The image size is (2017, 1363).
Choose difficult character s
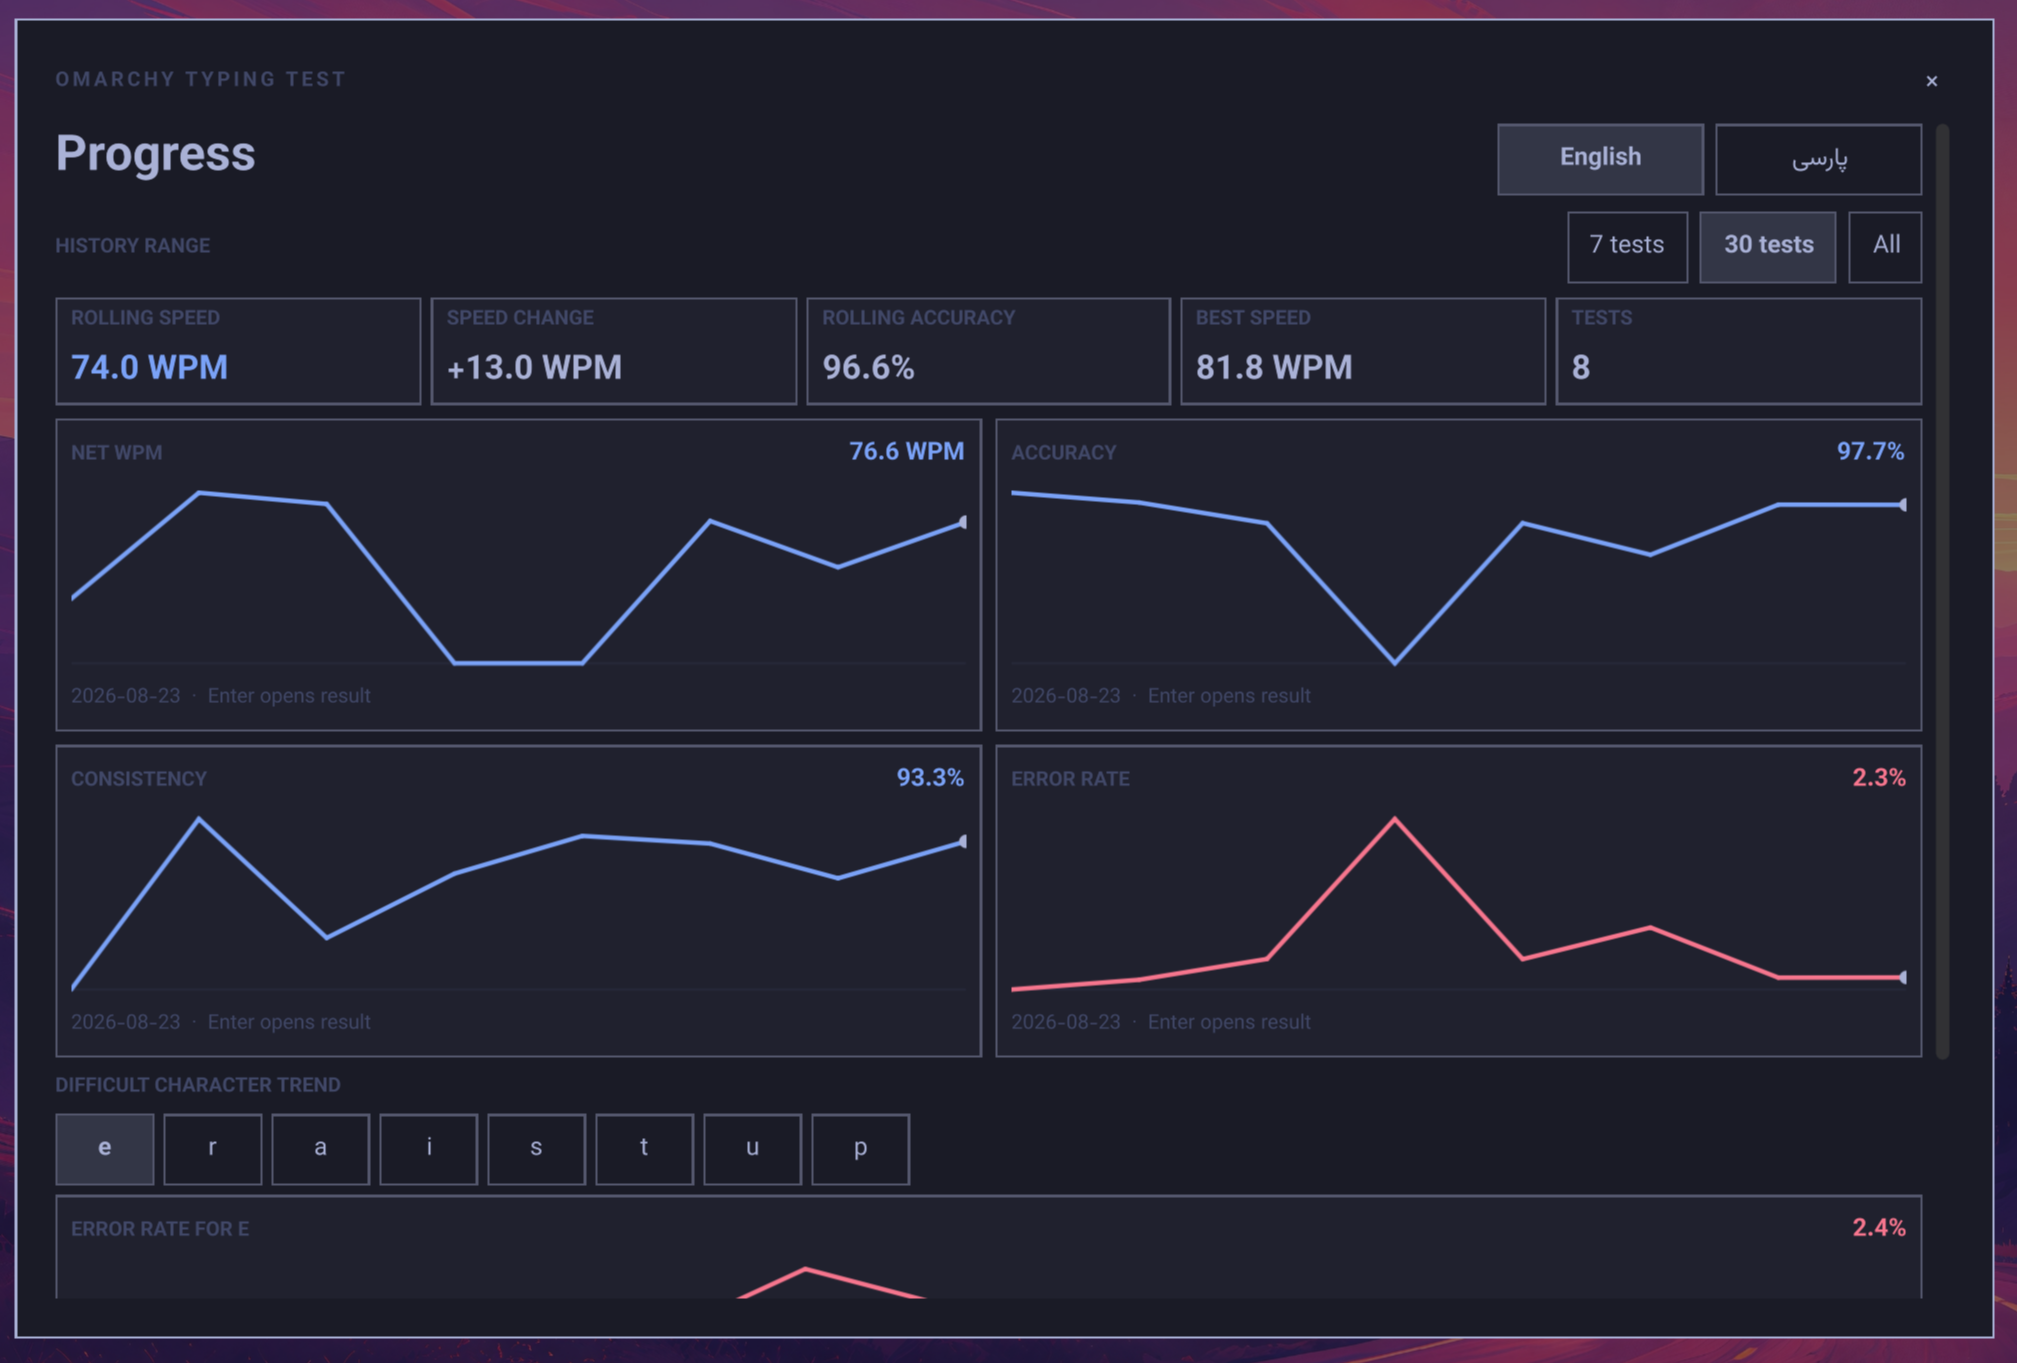[x=536, y=1148]
